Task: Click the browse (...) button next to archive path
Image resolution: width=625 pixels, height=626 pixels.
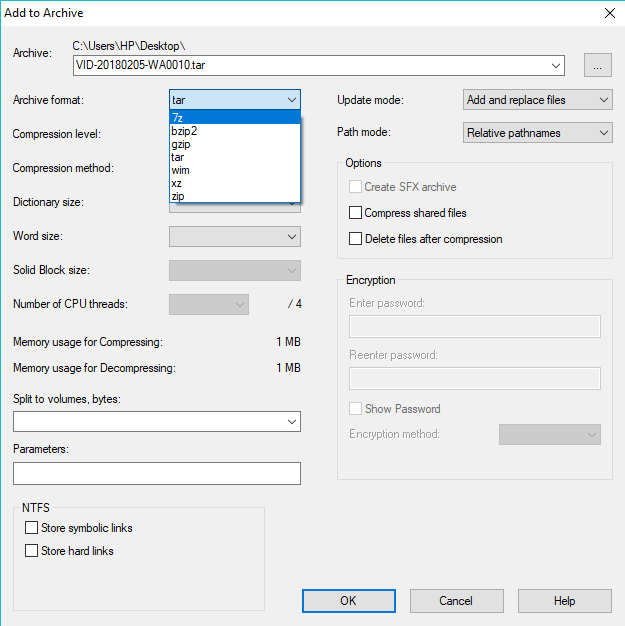Action: (x=597, y=66)
